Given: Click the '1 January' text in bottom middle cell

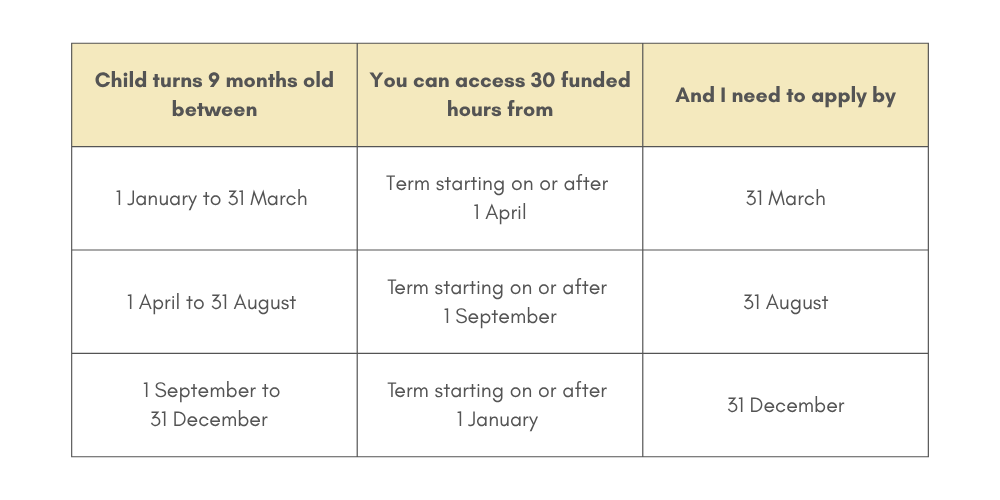Looking at the screenshot, I should click(497, 420).
